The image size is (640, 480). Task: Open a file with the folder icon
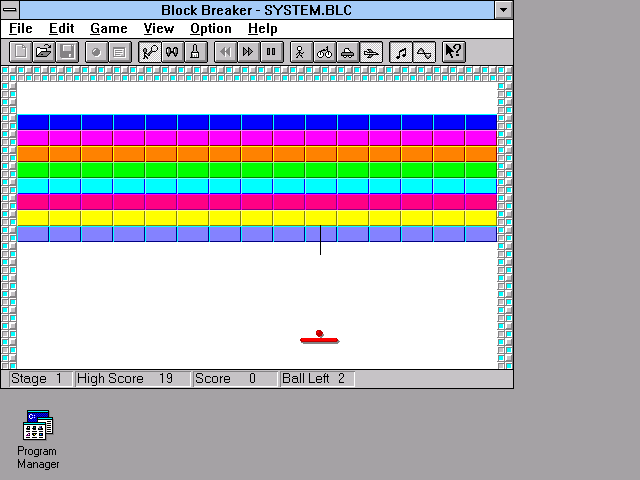43,51
